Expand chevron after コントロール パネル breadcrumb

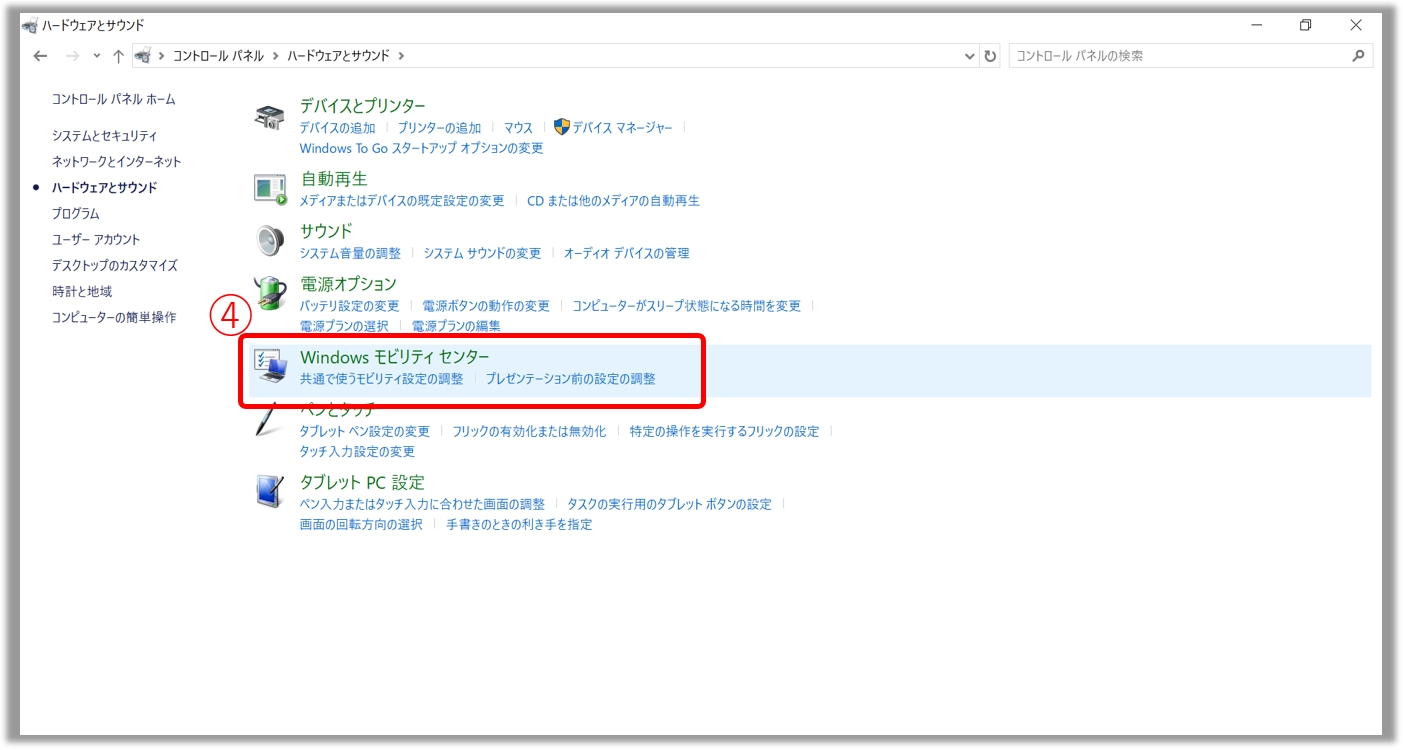pos(275,56)
